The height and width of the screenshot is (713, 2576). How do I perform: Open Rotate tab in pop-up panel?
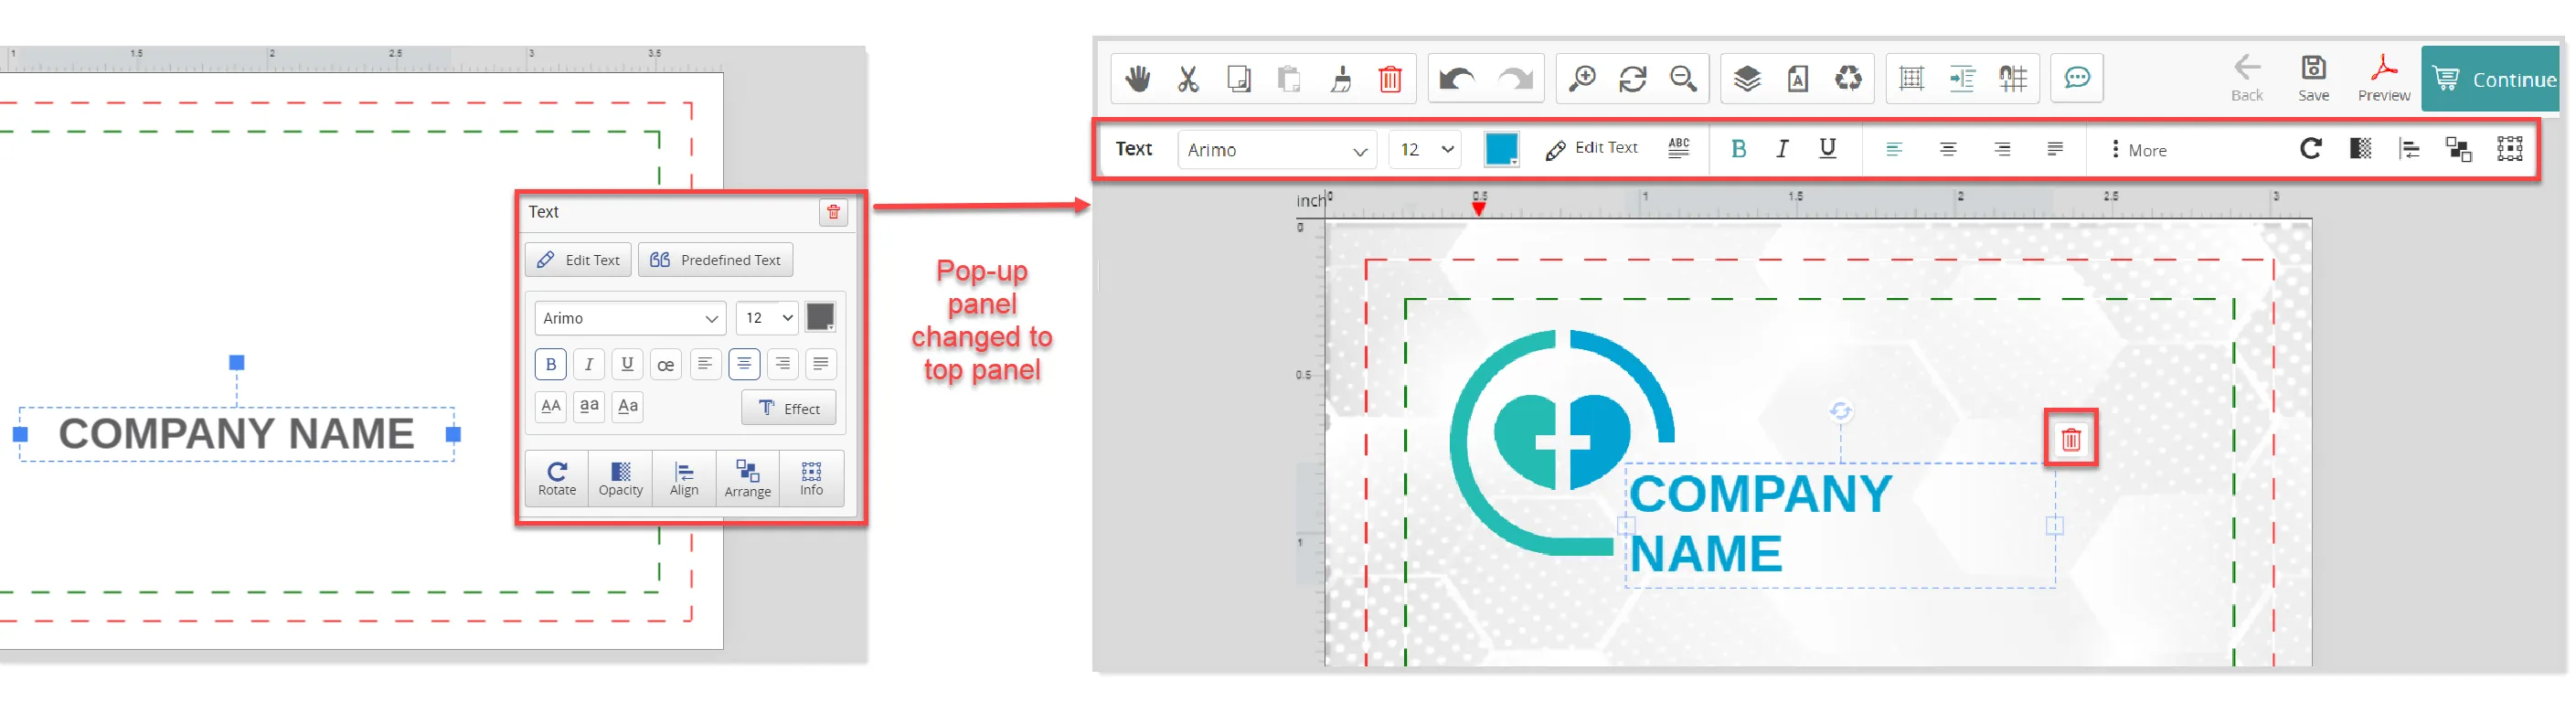(557, 479)
